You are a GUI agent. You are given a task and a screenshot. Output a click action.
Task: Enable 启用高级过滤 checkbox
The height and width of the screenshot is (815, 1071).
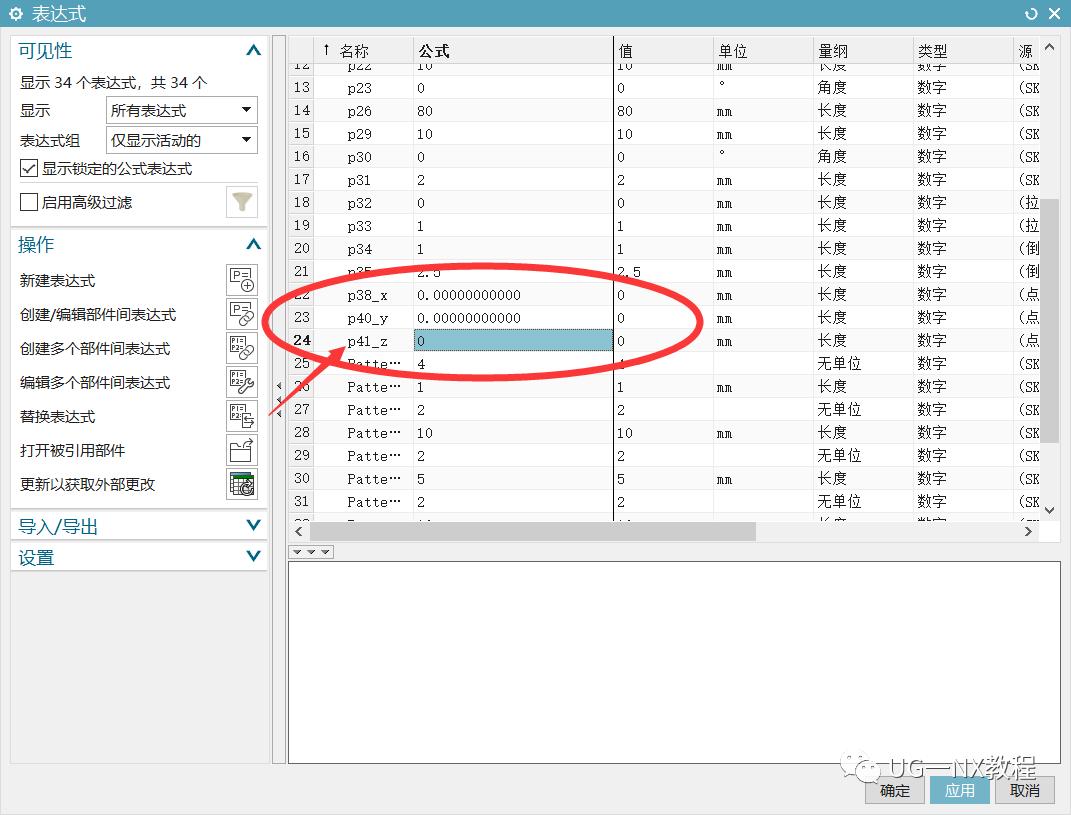pos(29,202)
